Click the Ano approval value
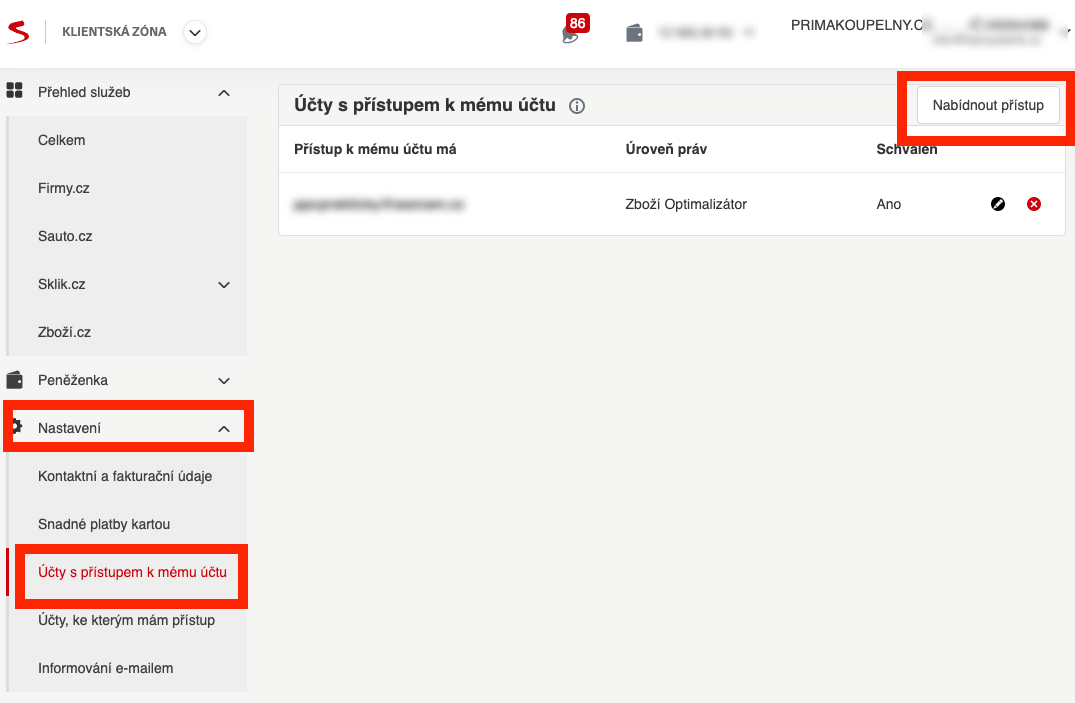This screenshot has height=703, width=1075. tap(889, 204)
